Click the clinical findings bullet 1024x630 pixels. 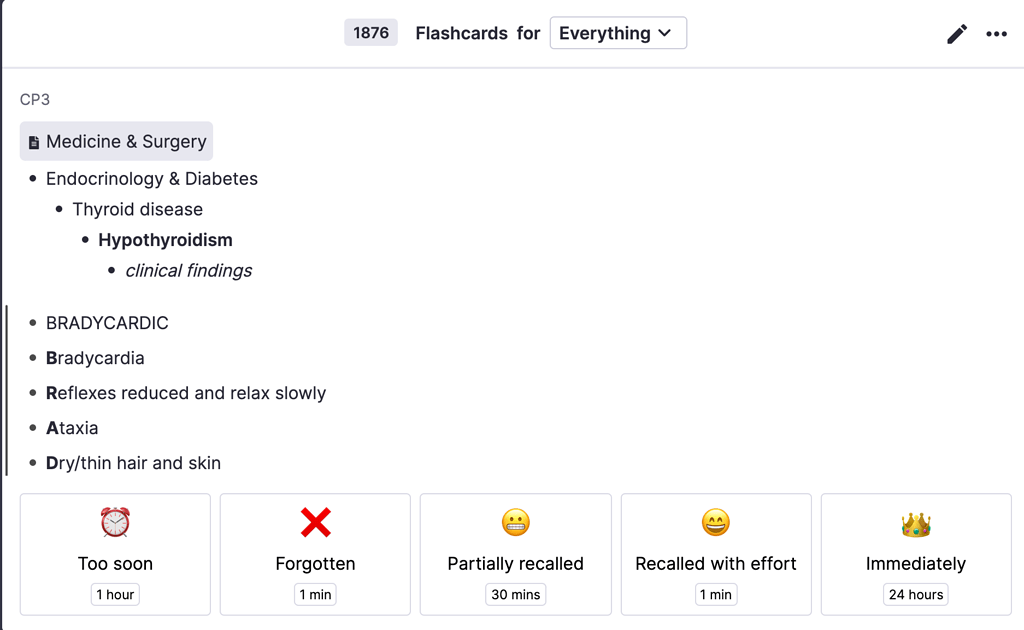tap(189, 271)
